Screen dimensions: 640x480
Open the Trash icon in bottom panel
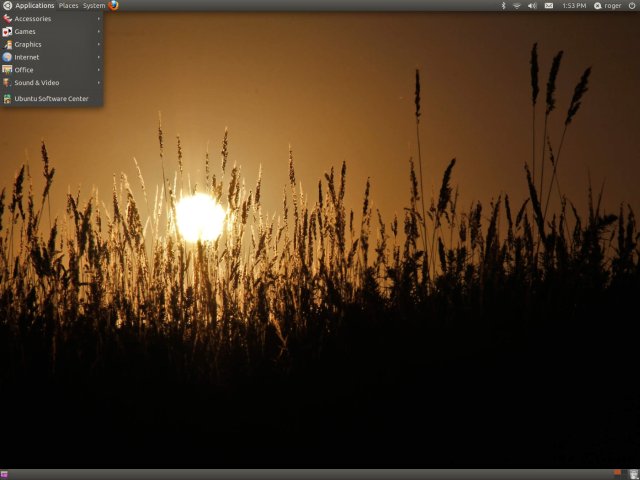click(x=634, y=475)
